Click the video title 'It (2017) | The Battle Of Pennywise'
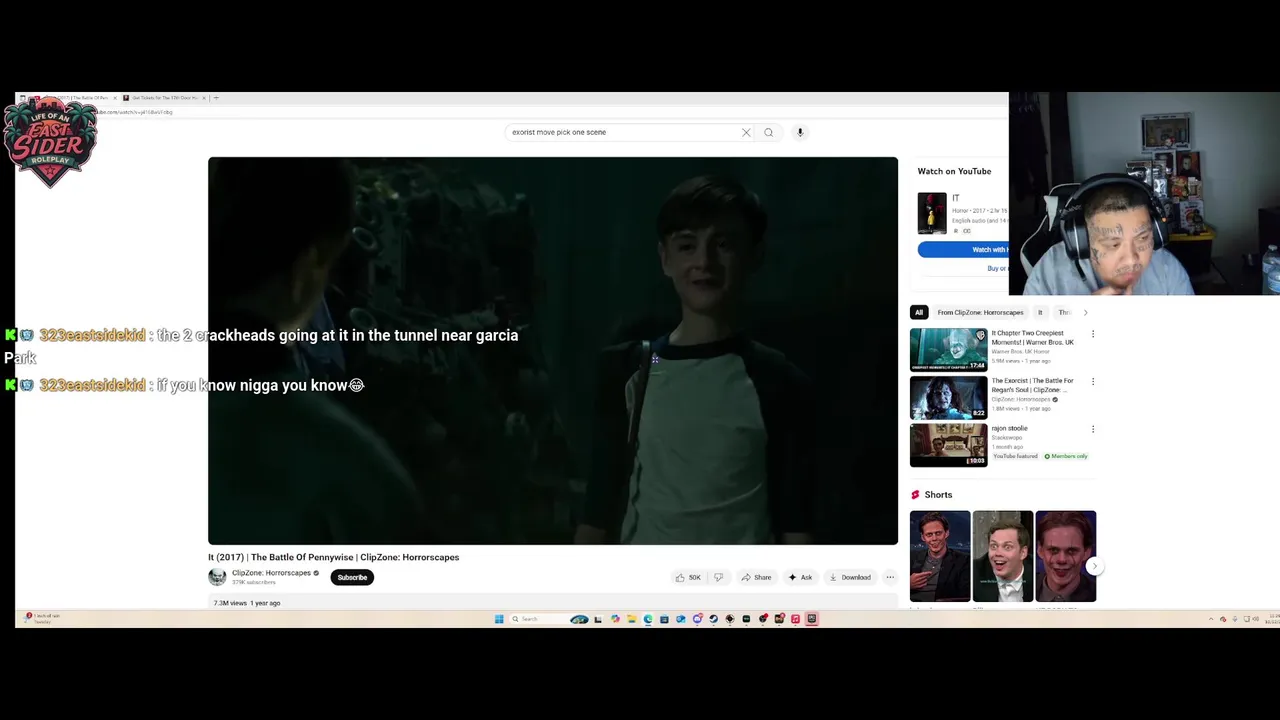The height and width of the screenshot is (720, 1280). pyautogui.click(x=333, y=557)
